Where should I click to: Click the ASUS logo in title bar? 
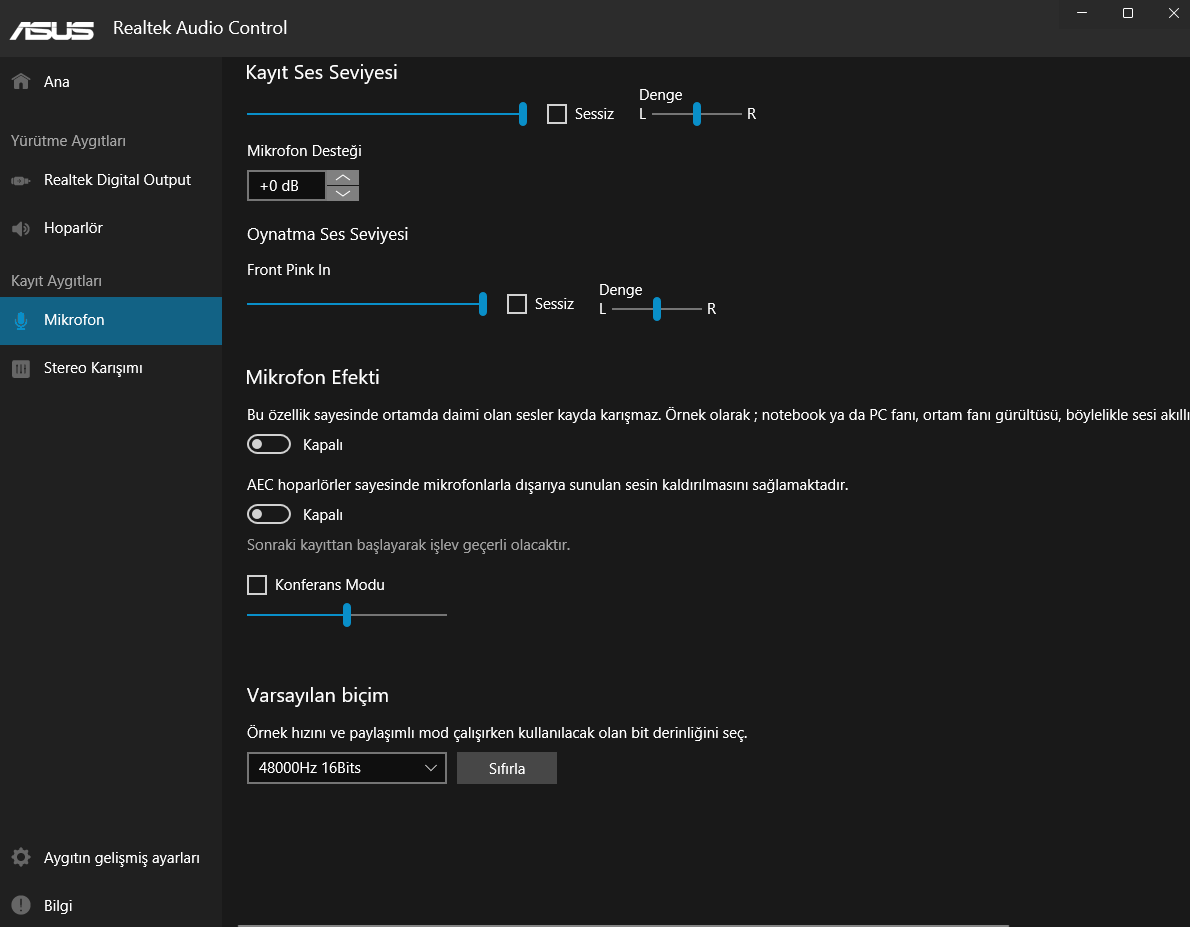click(x=52, y=29)
